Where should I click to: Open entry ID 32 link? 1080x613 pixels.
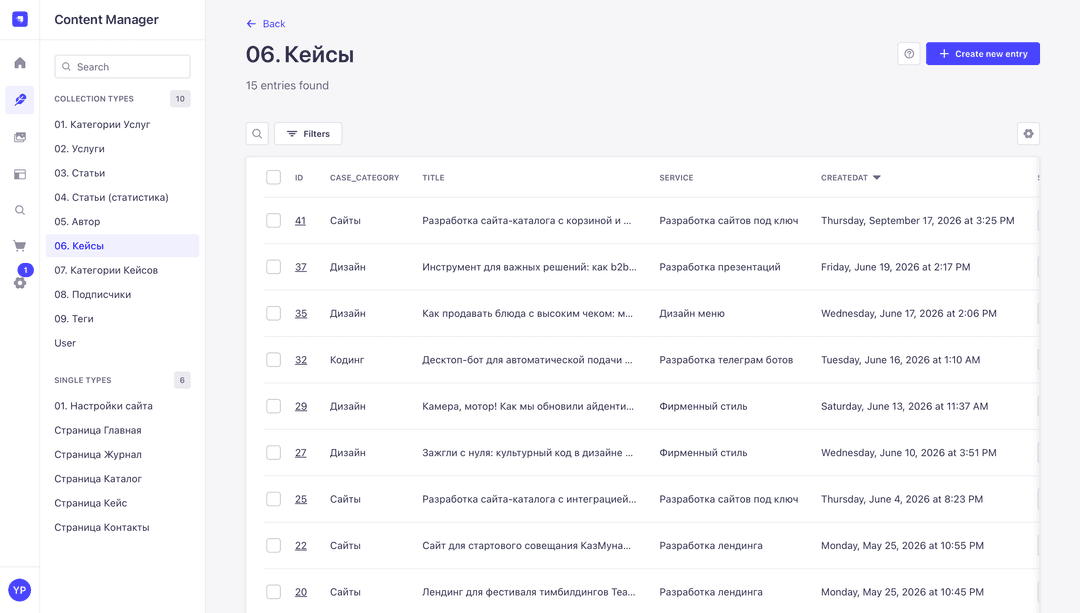click(301, 360)
